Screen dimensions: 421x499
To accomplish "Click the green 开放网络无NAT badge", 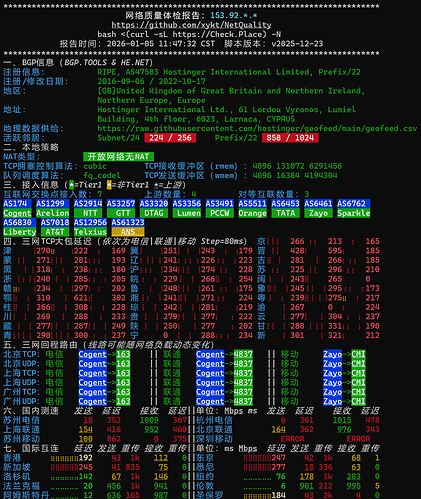I will pyautogui.click(x=118, y=156).
